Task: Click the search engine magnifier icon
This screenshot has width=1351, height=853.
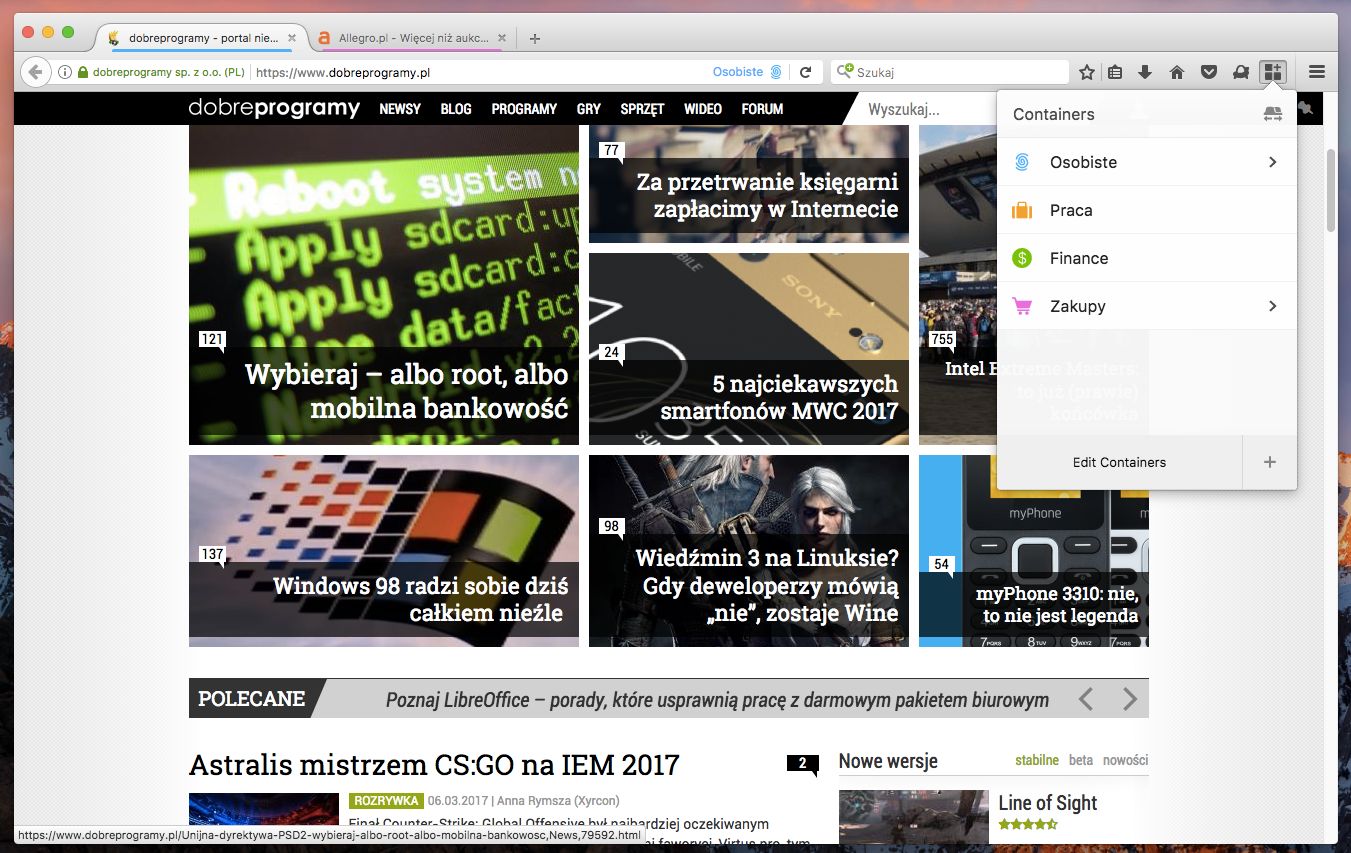Action: point(845,72)
